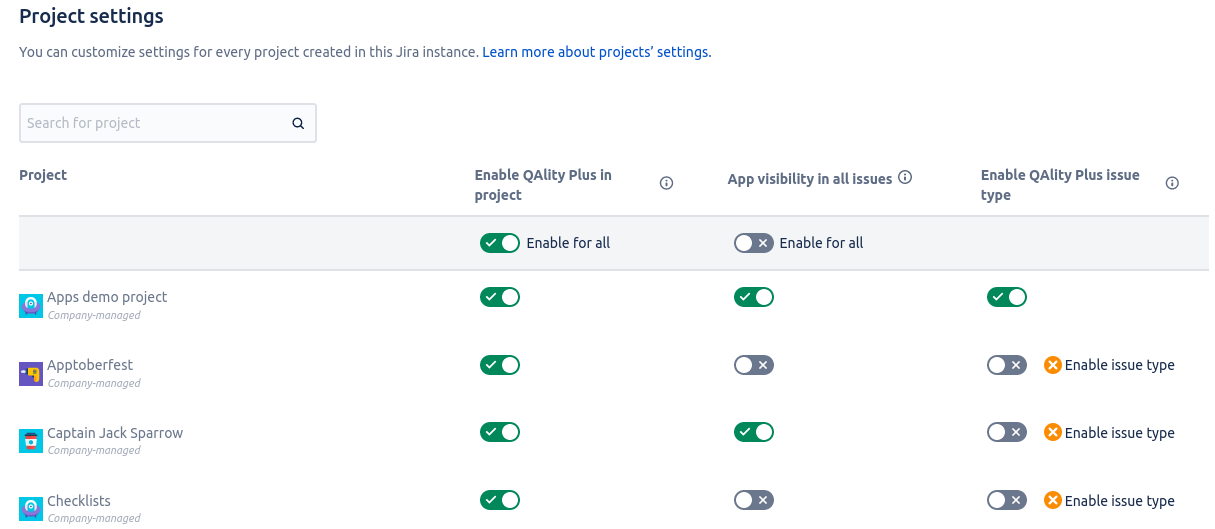Screen dimensions: 1215x529
Task: Disable QAlity Plus for Apps demo project
Action: [x=500, y=297]
